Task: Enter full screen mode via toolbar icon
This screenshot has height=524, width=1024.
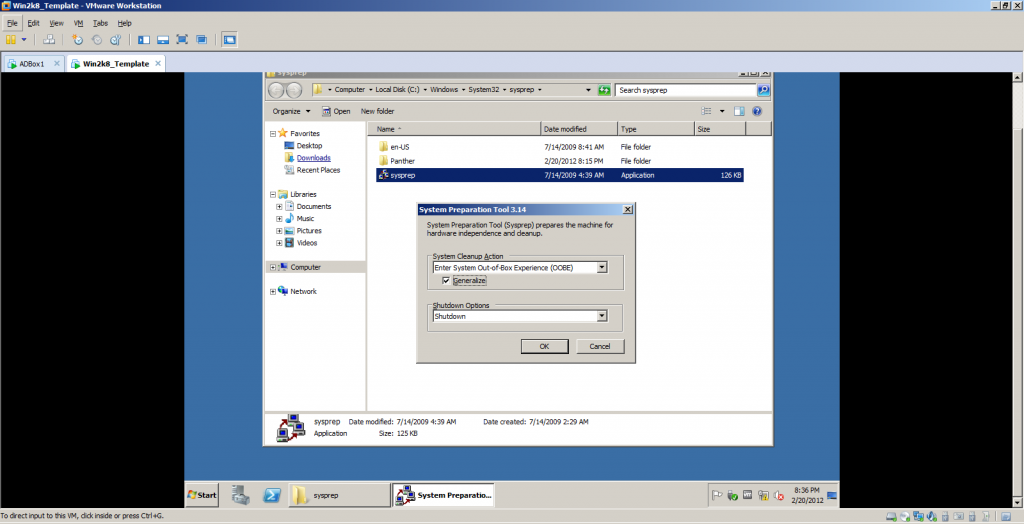Action: coord(182,40)
